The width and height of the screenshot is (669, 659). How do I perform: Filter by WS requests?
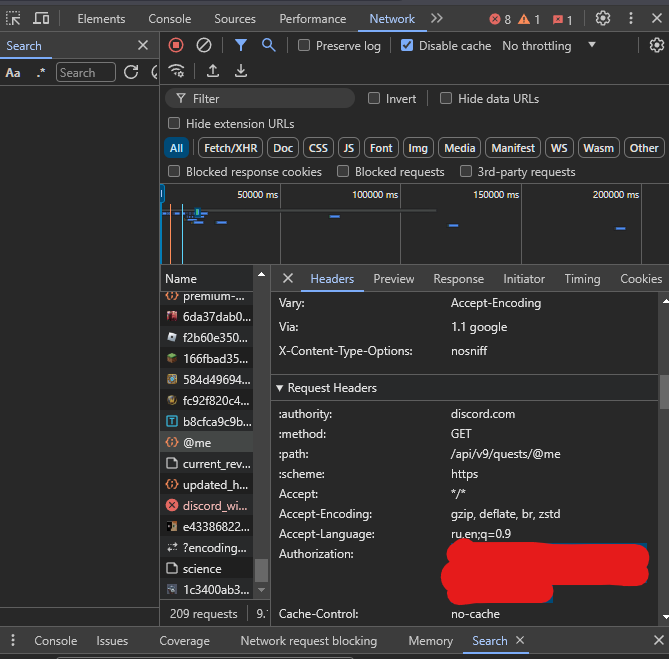(559, 148)
